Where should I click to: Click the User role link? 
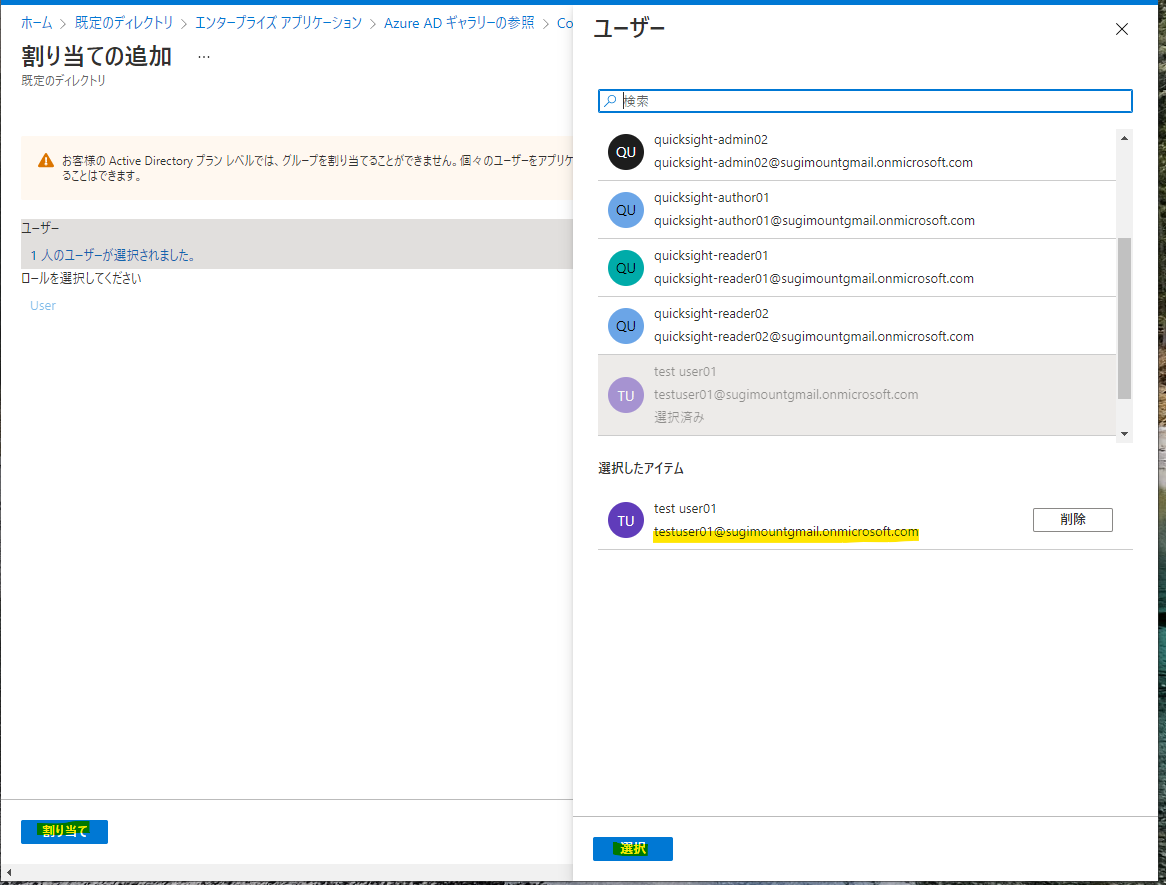(42, 306)
